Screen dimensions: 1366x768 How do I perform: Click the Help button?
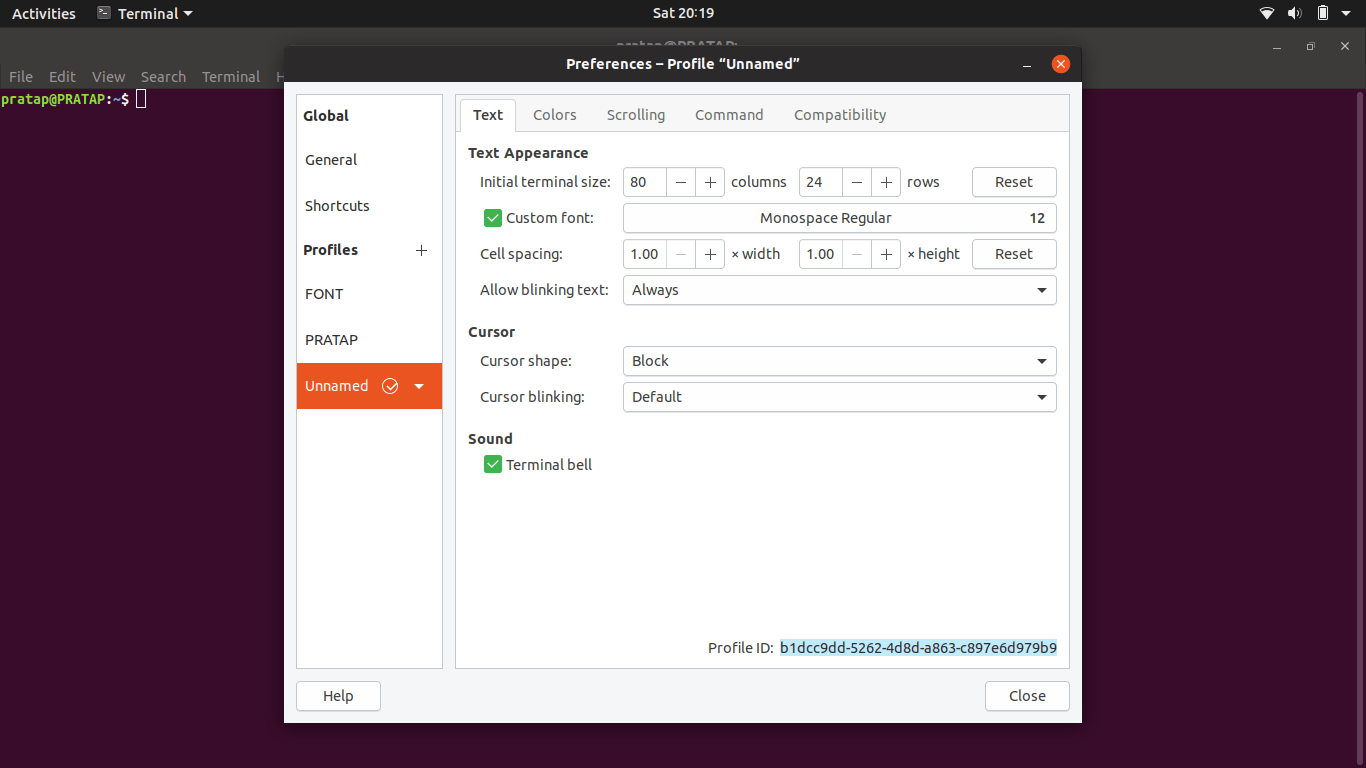tap(337, 695)
